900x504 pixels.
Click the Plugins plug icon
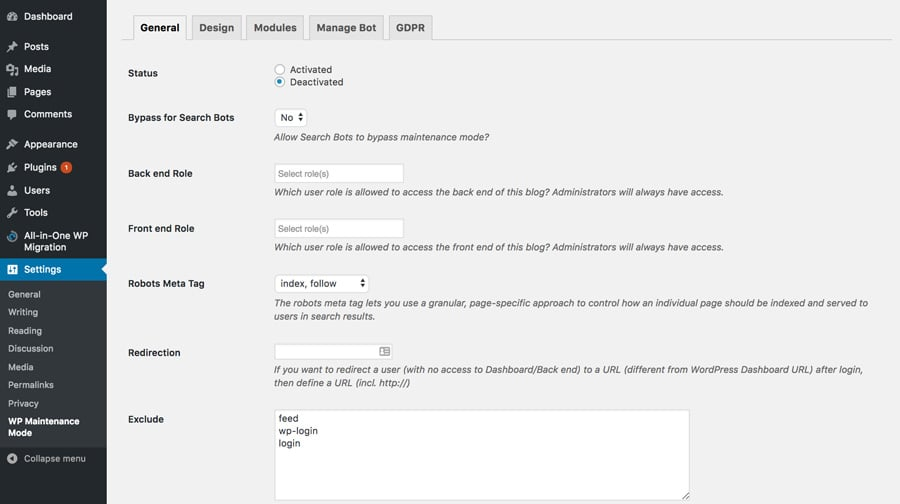click(12, 167)
